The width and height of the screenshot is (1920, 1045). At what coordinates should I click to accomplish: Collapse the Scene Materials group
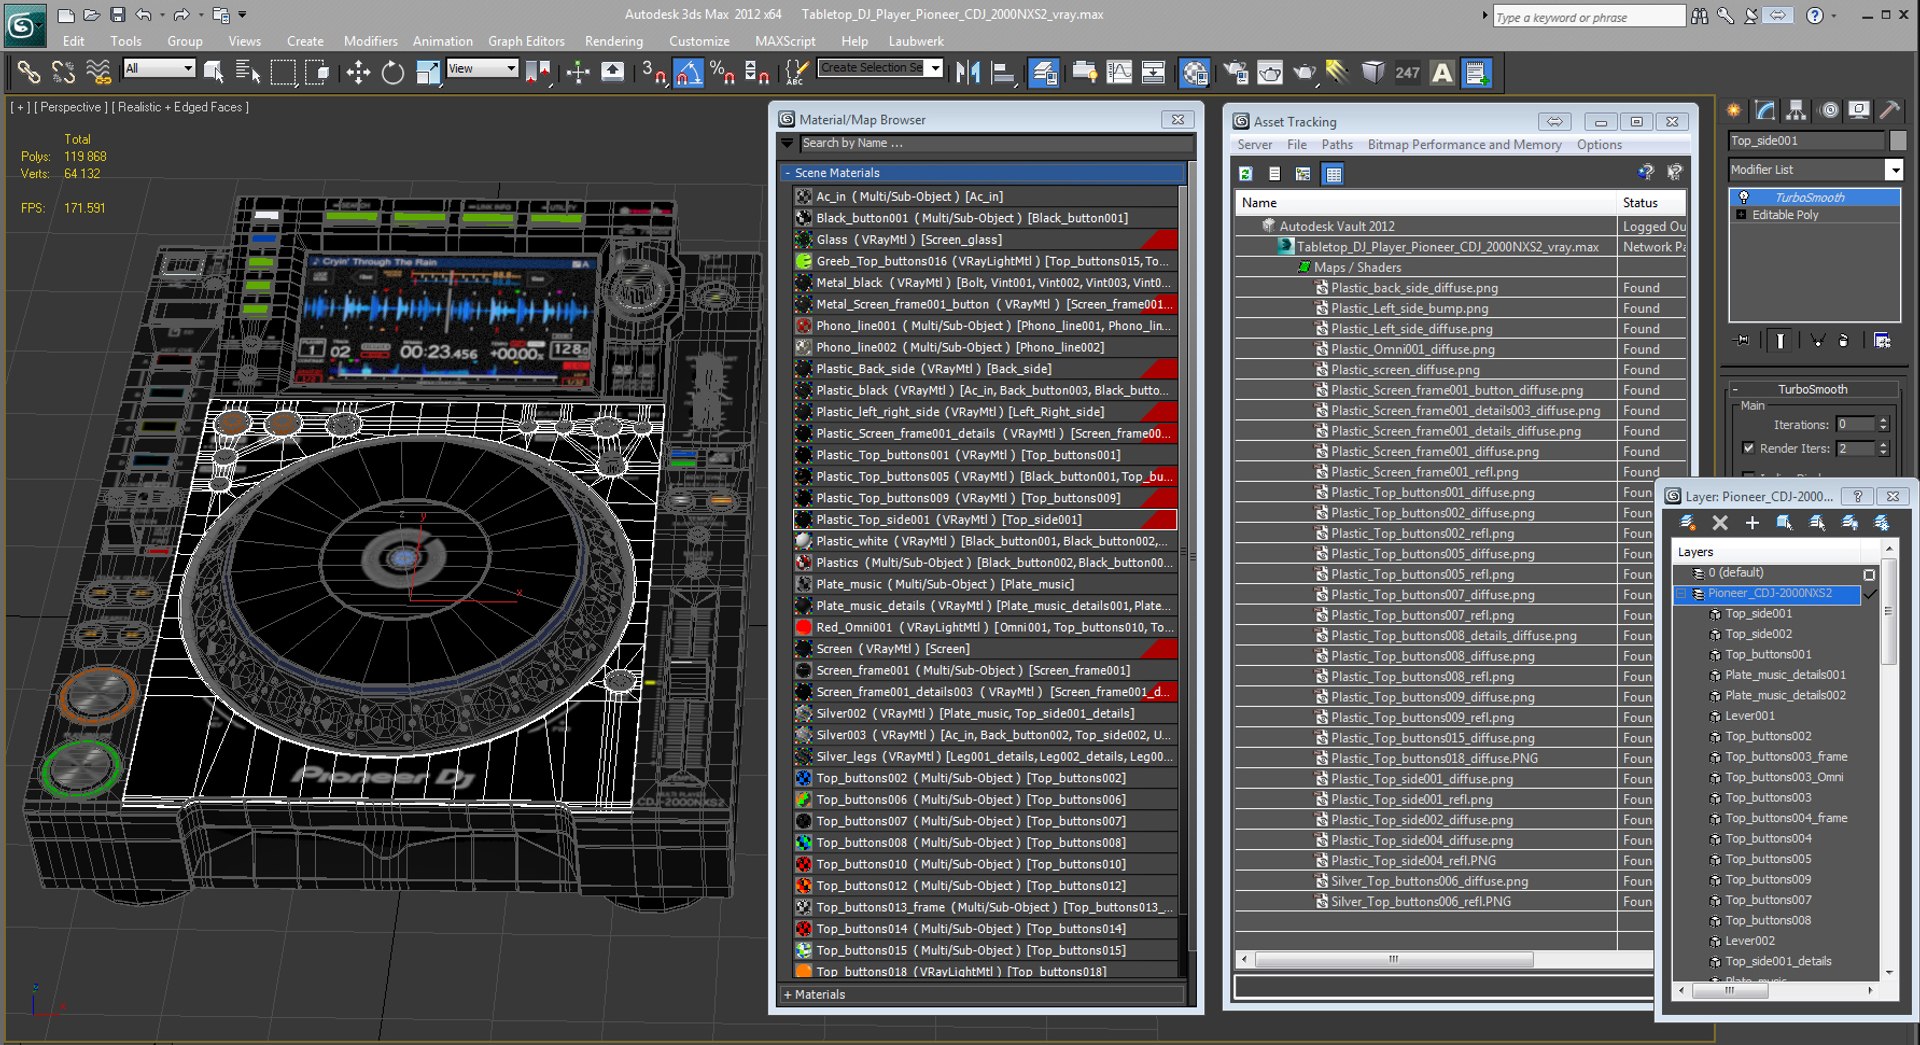point(788,173)
